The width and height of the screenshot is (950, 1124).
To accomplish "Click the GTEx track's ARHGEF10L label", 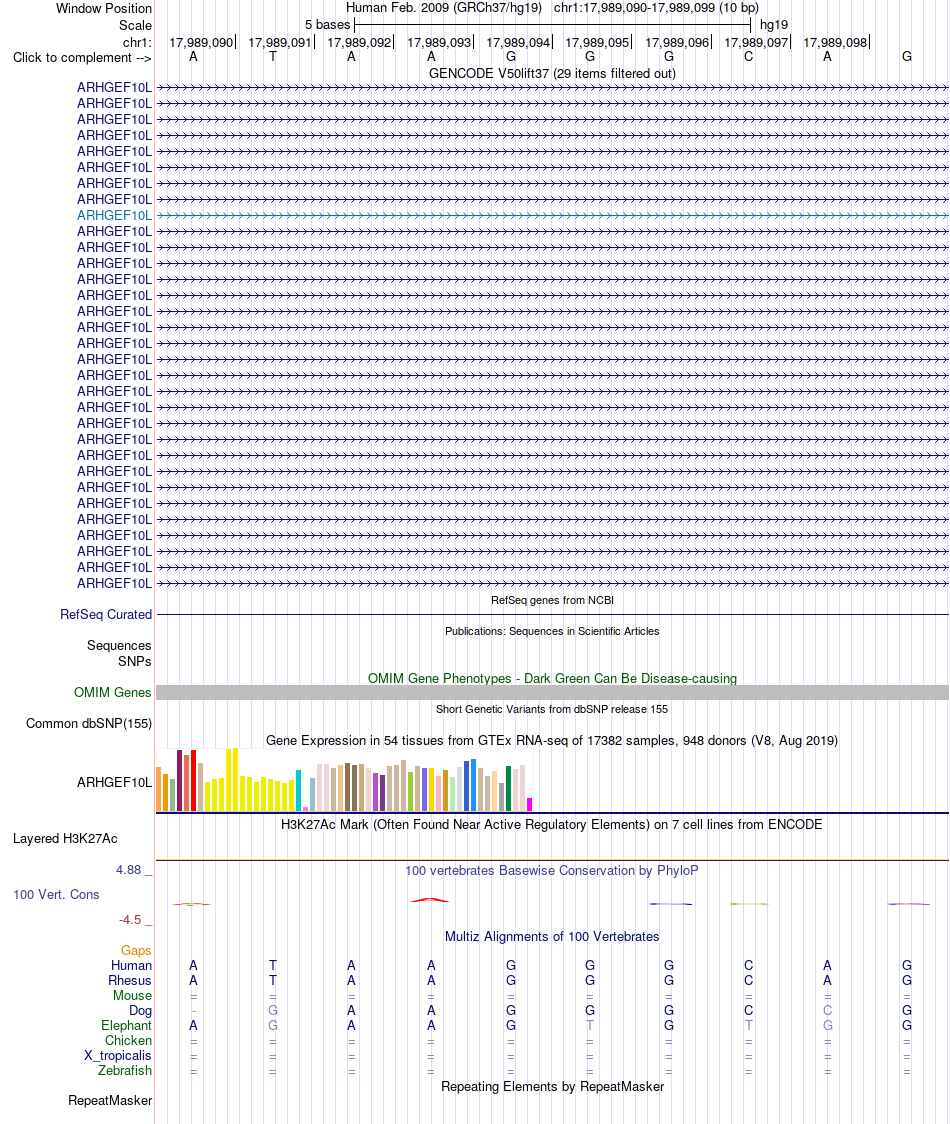I will click(114, 783).
